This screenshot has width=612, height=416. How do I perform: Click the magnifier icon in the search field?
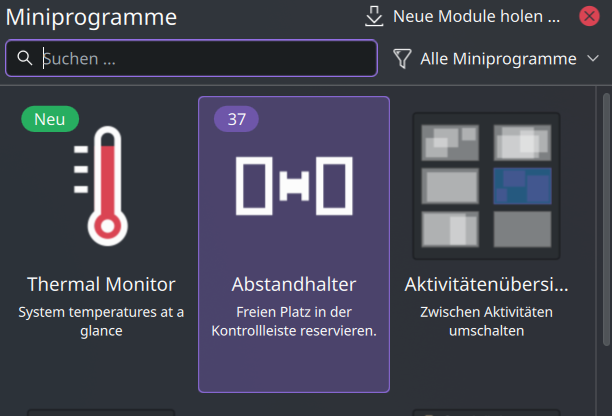pyautogui.click(x=25, y=58)
